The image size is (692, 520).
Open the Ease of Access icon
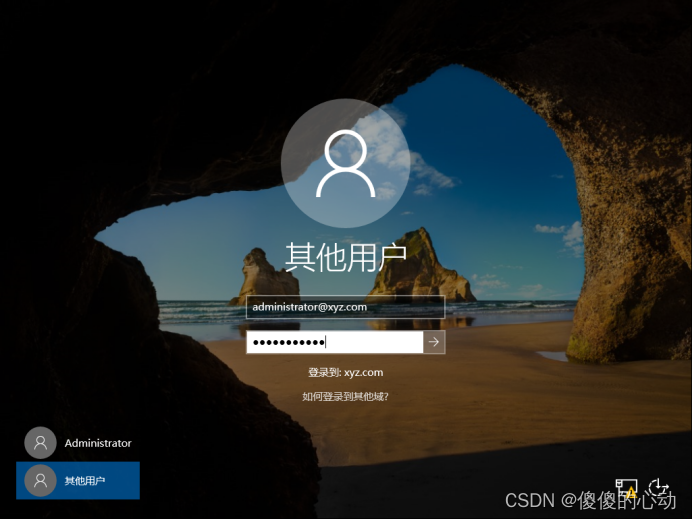pos(659,488)
